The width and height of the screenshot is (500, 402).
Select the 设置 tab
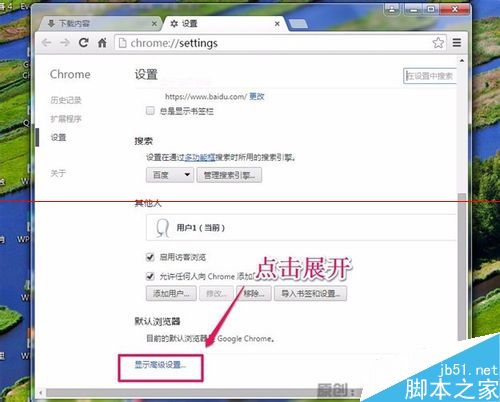[x=225, y=24]
